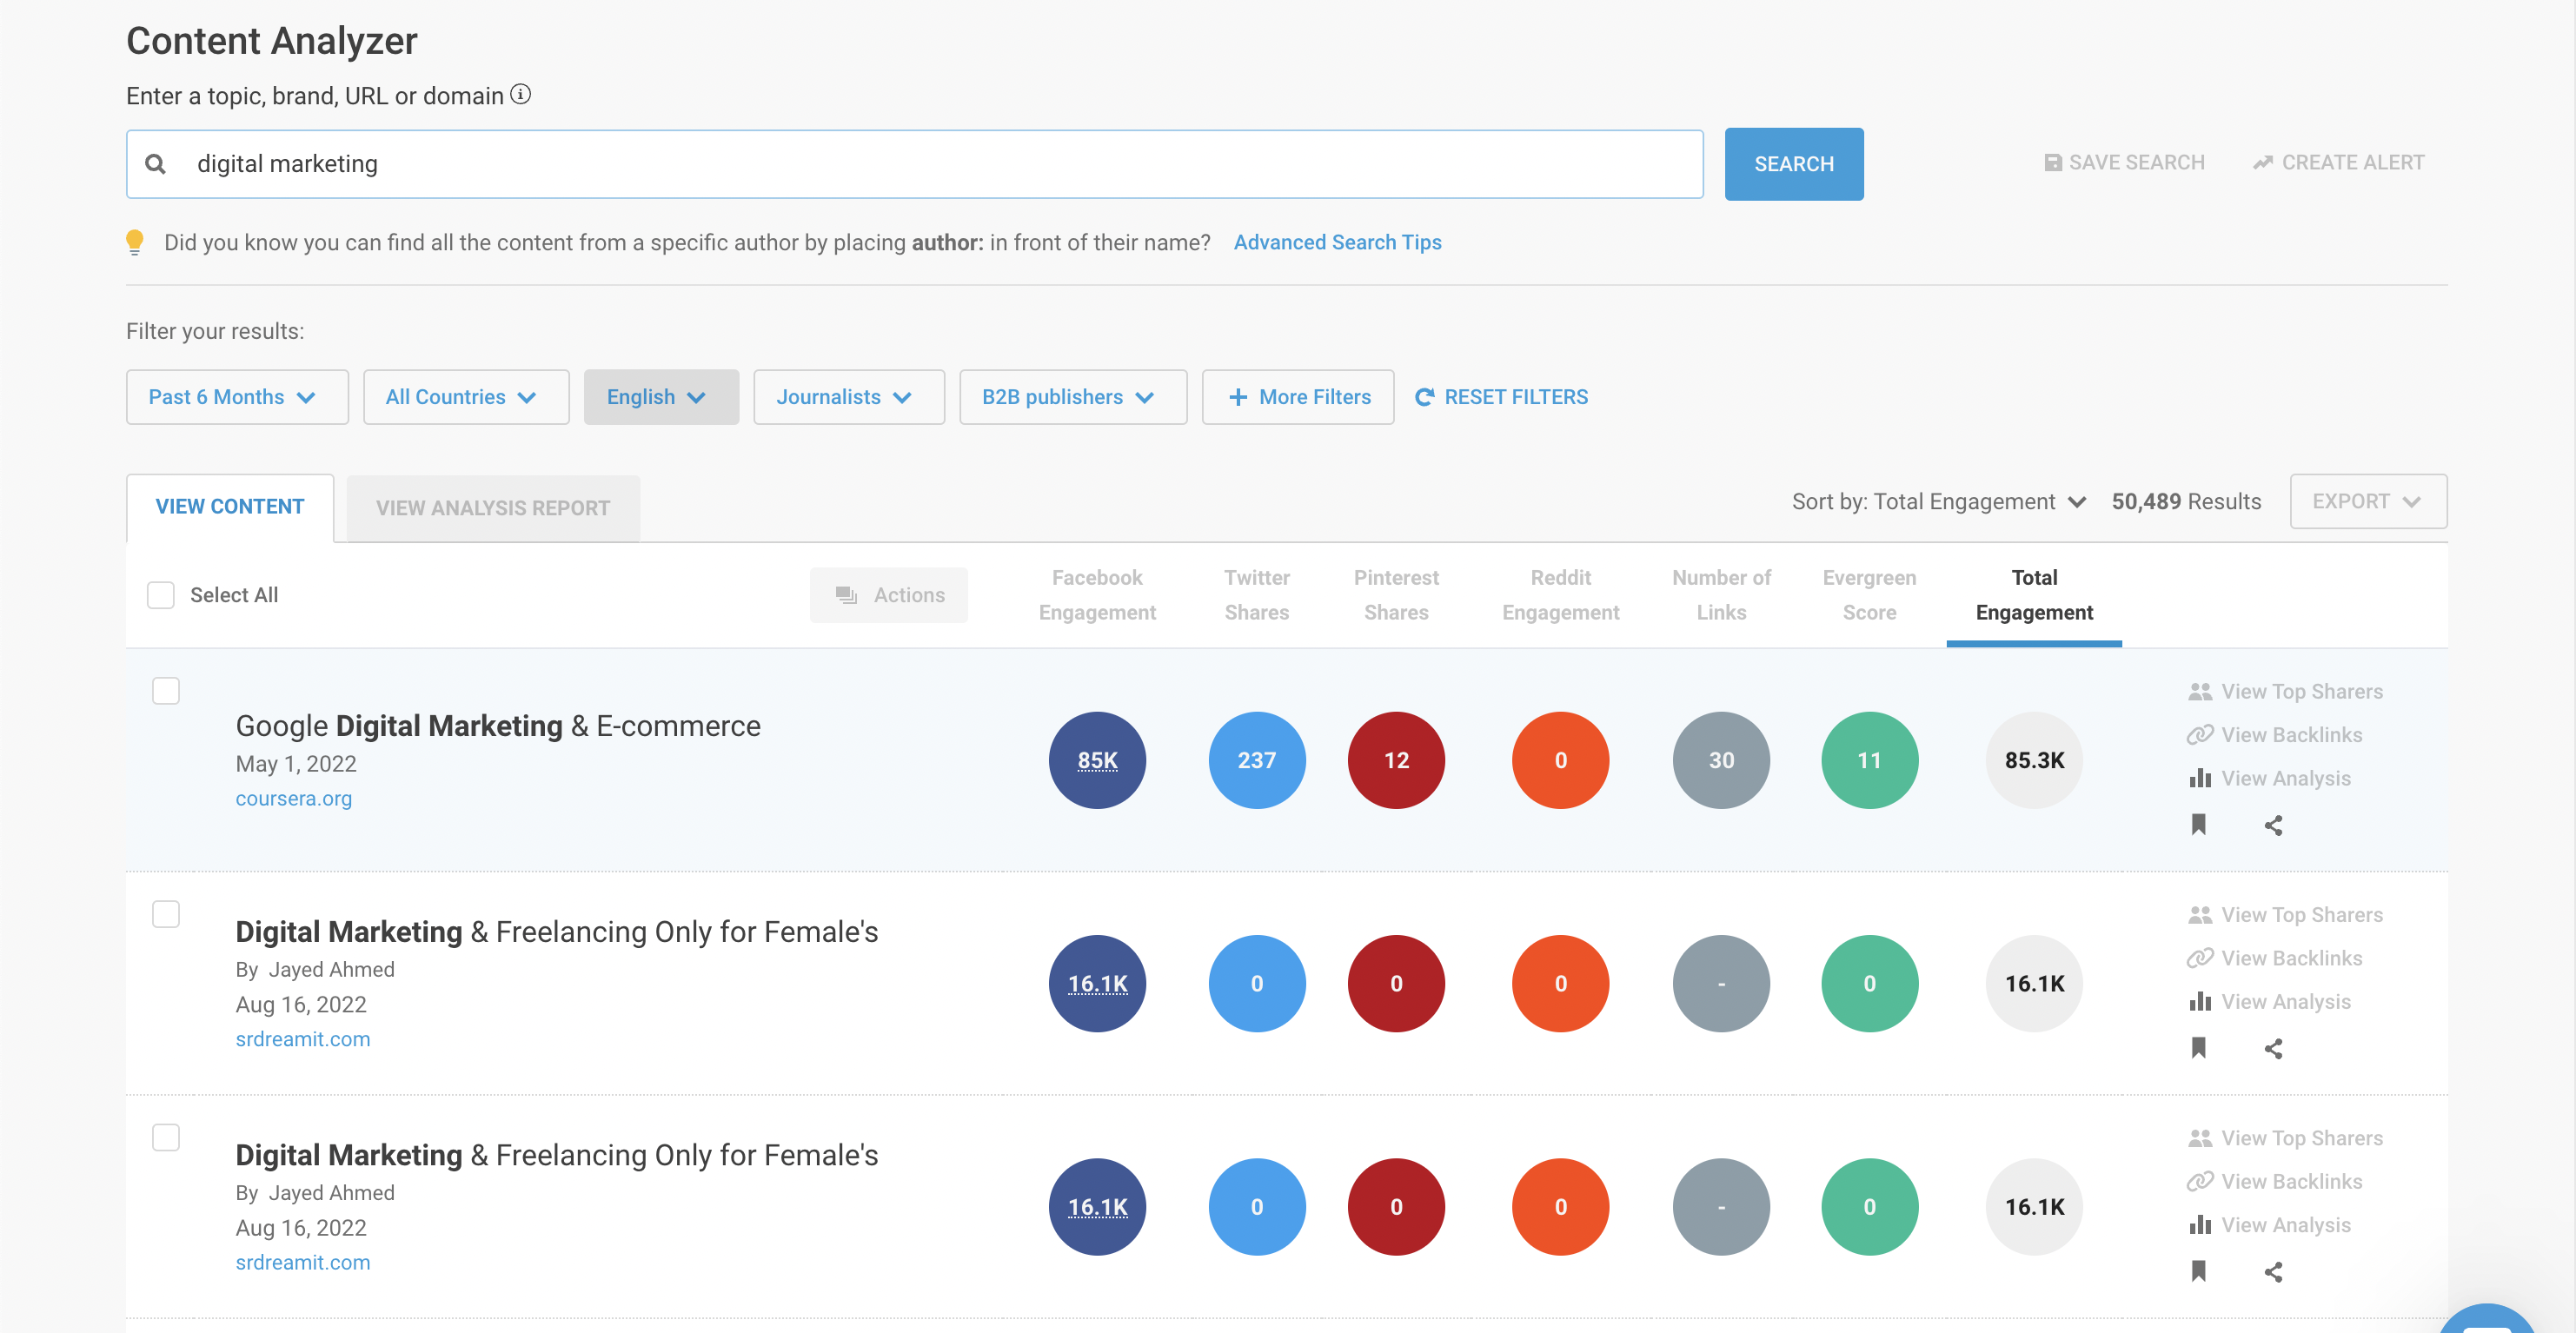Click the 16.1K Facebook circle in the second row

[1097, 983]
